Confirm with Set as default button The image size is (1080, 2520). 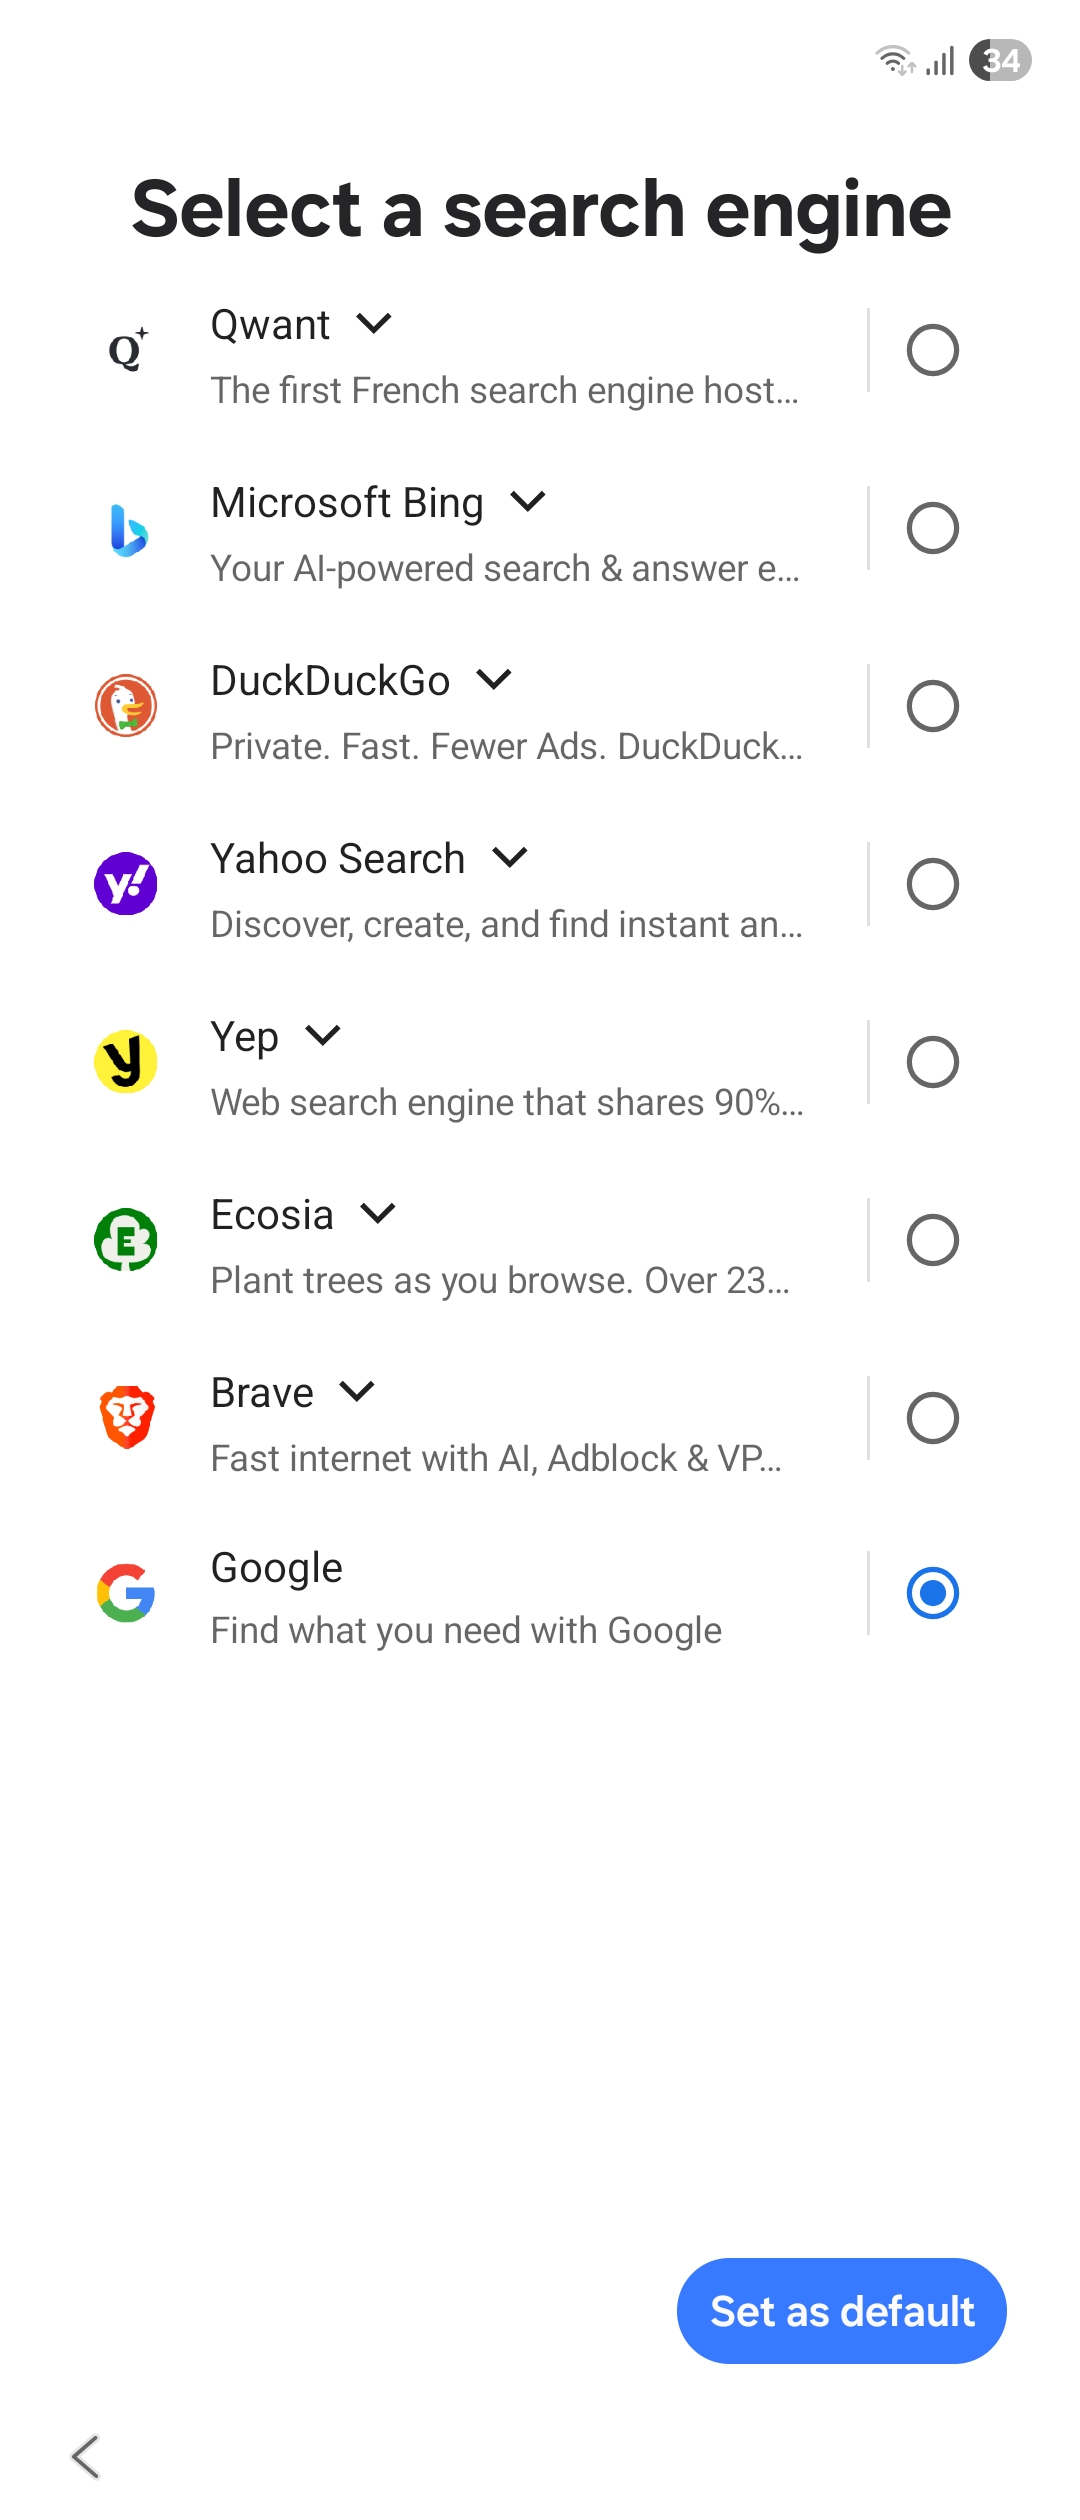(842, 2311)
